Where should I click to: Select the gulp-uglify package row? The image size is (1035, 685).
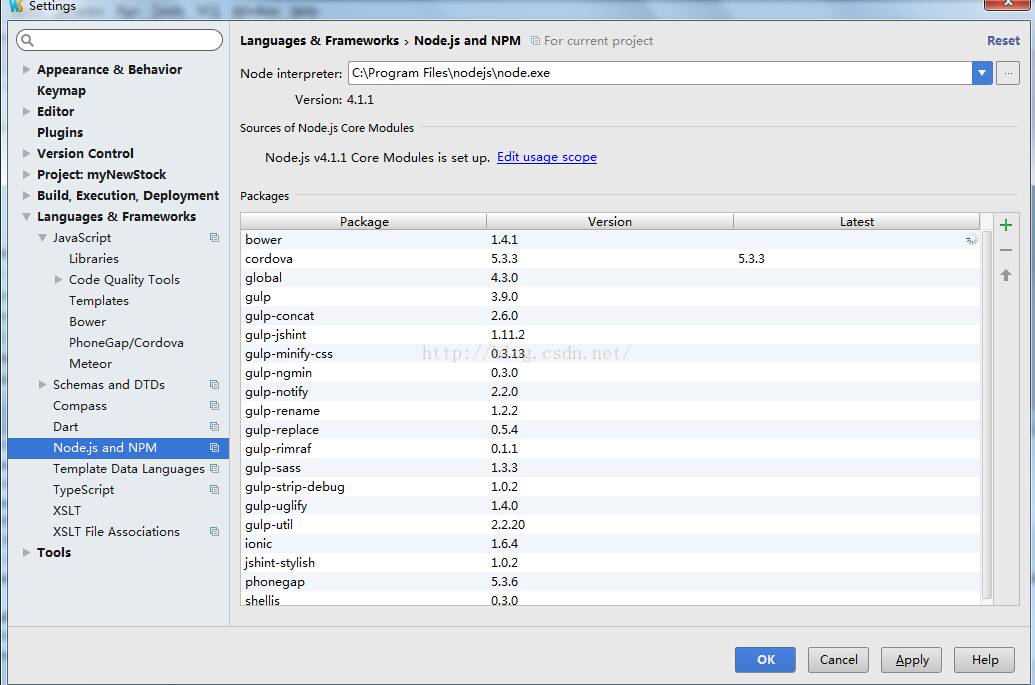click(611, 506)
